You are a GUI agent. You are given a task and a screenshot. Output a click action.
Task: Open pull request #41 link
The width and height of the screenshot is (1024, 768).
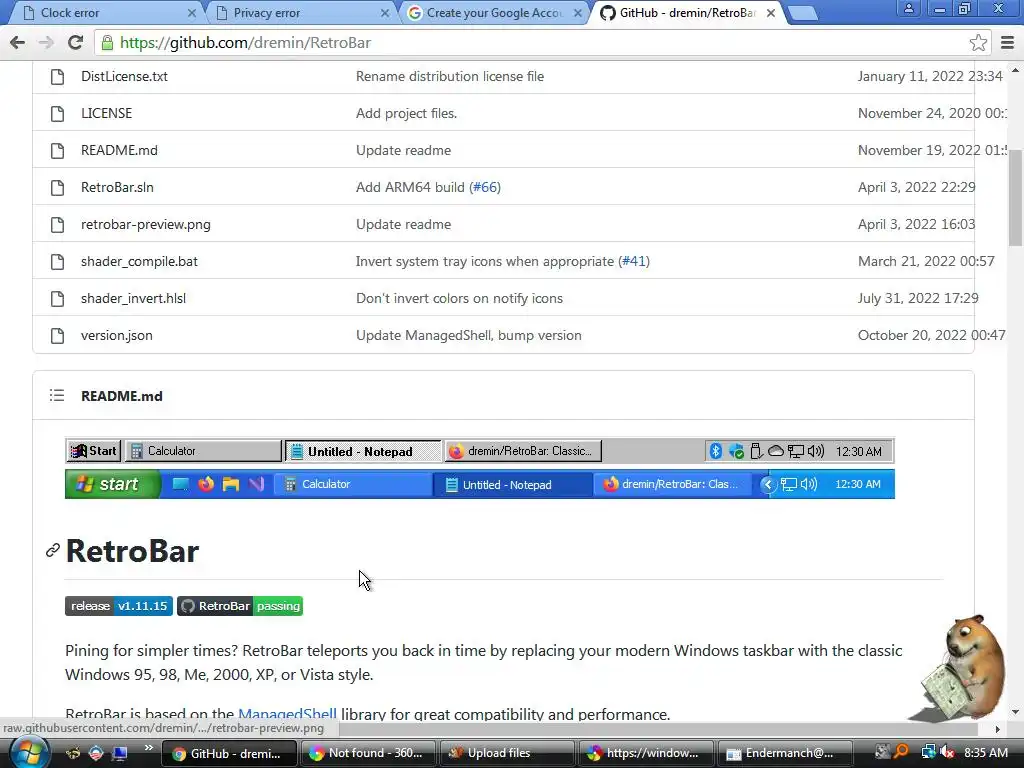point(633,262)
